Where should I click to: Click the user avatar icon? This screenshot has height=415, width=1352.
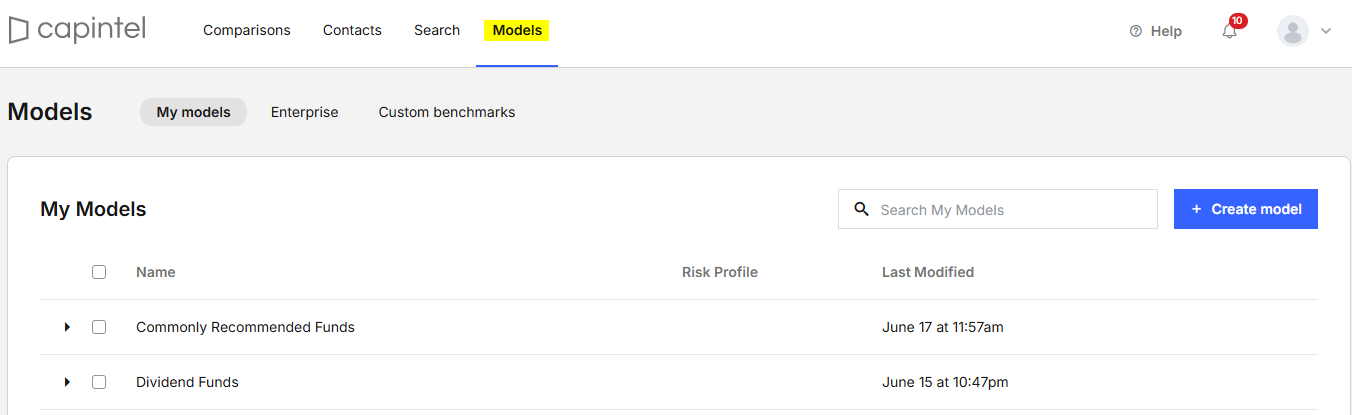click(x=1293, y=31)
